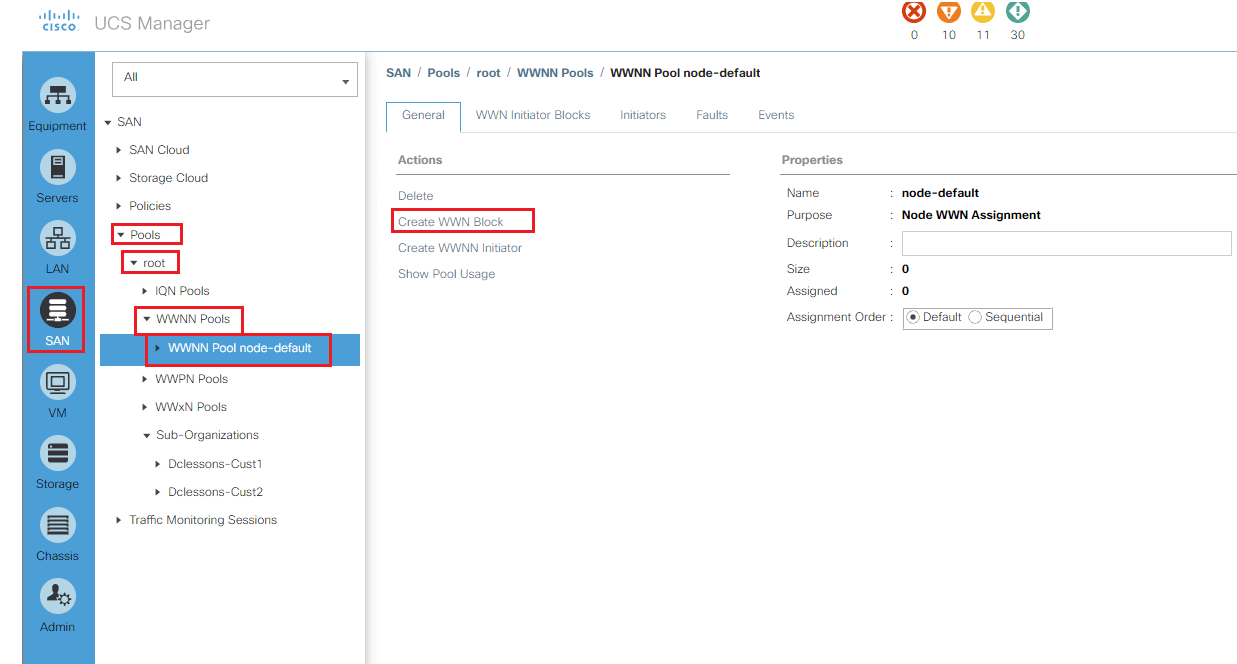
Task: Expand the WWPN Pools node
Action: click(145, 379)
